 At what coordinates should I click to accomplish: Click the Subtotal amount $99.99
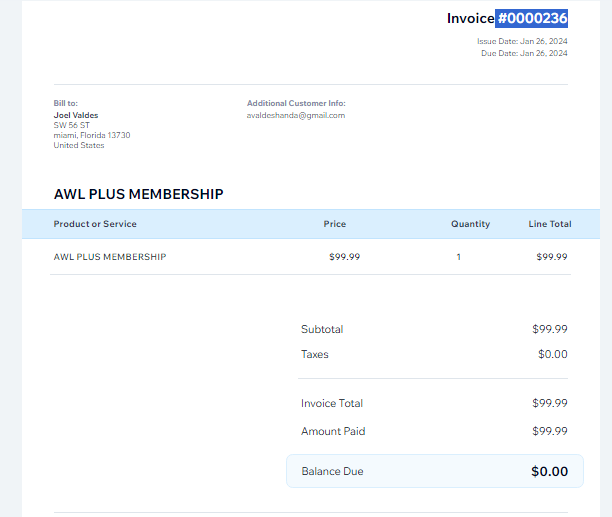[x=550, y=329]
